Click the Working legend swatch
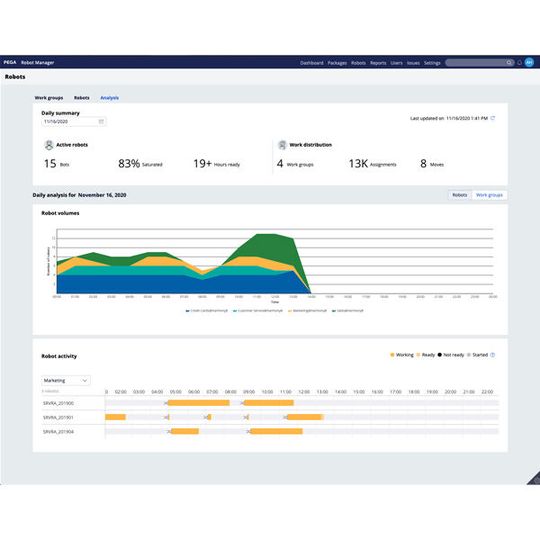This screenshot has height=540, width=540. coord(392,355)
